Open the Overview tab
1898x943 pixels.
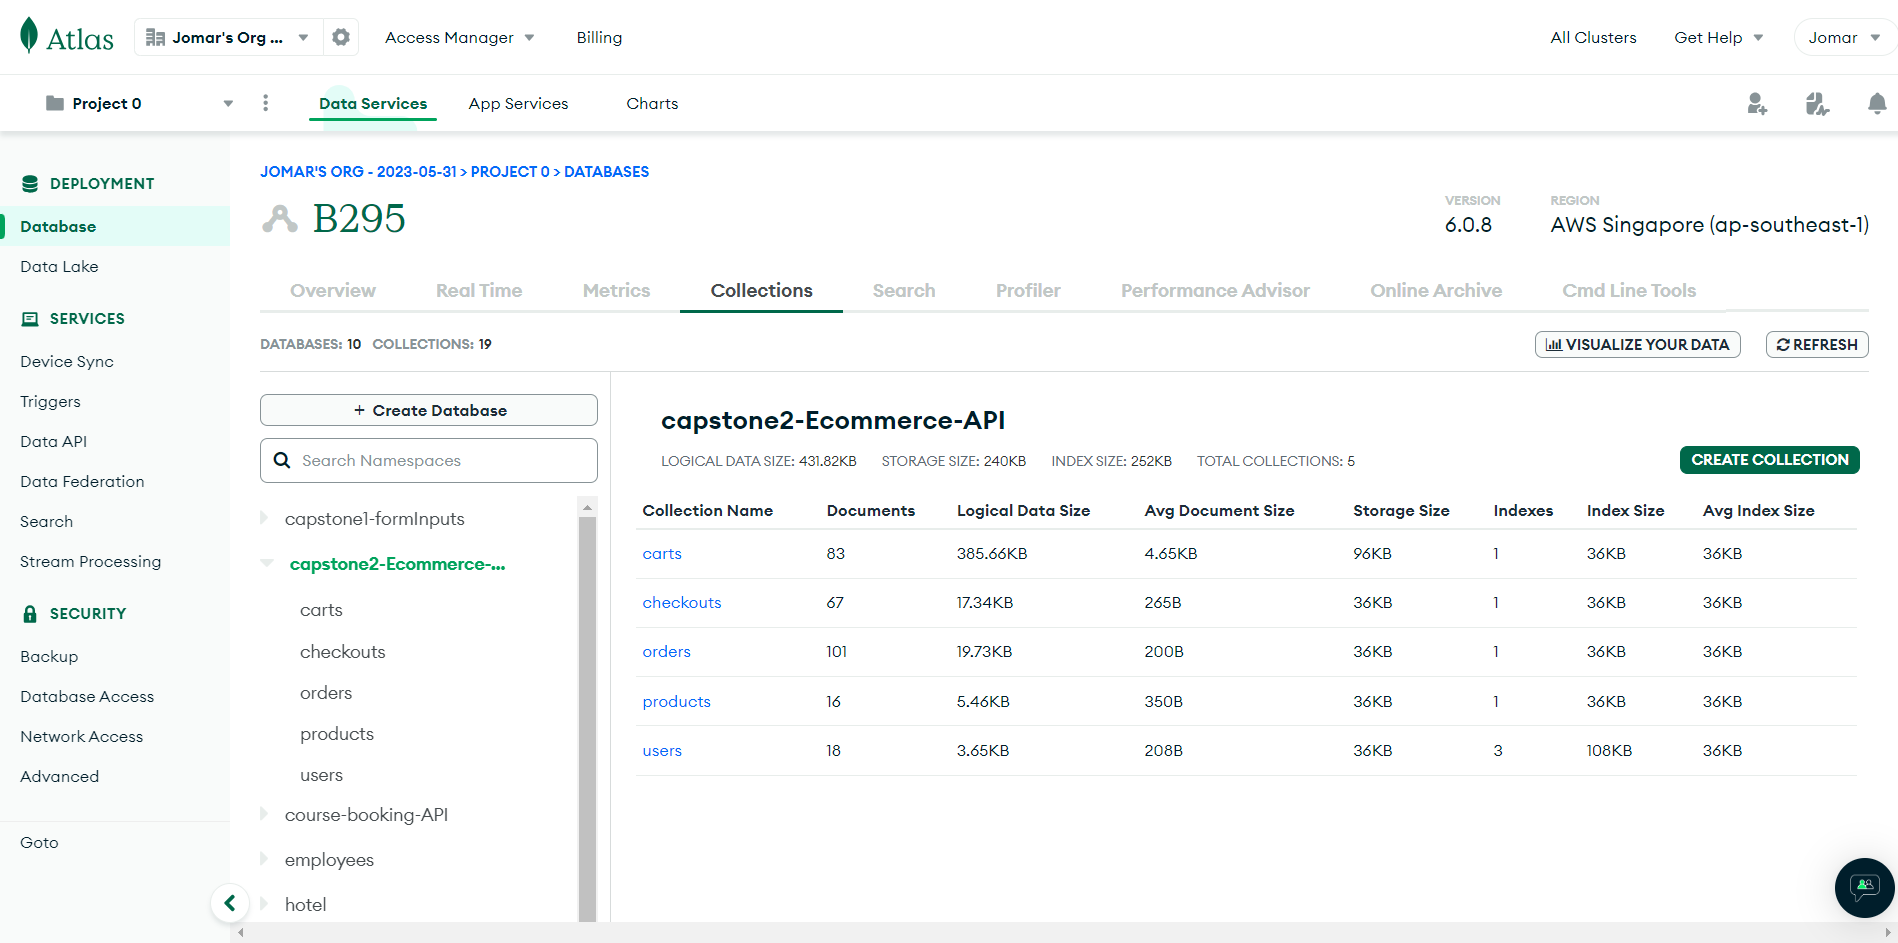point(333,290)
